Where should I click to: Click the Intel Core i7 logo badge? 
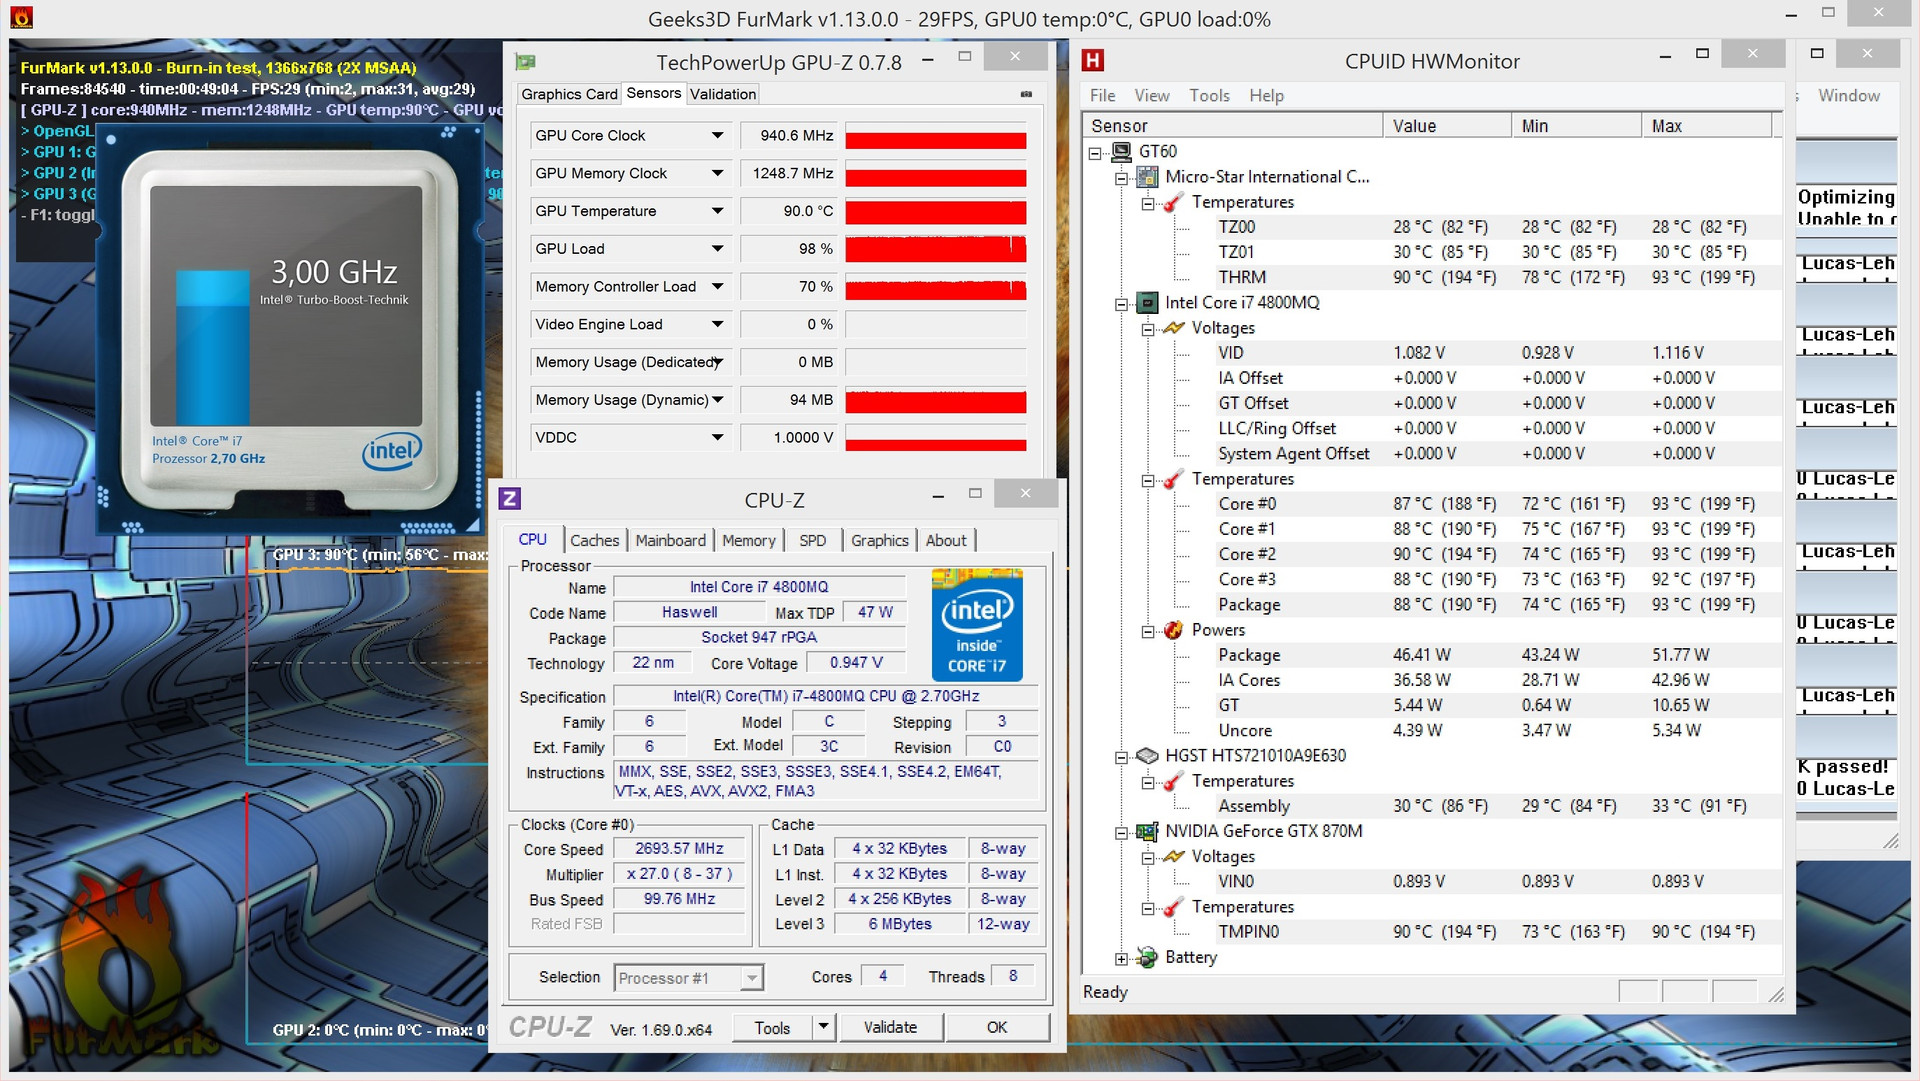pyautogui.click(x=976, y=625)
